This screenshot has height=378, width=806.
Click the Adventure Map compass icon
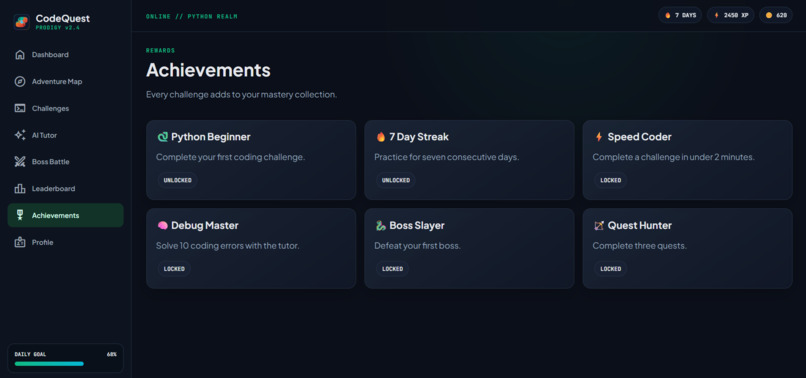coord(20,81)
